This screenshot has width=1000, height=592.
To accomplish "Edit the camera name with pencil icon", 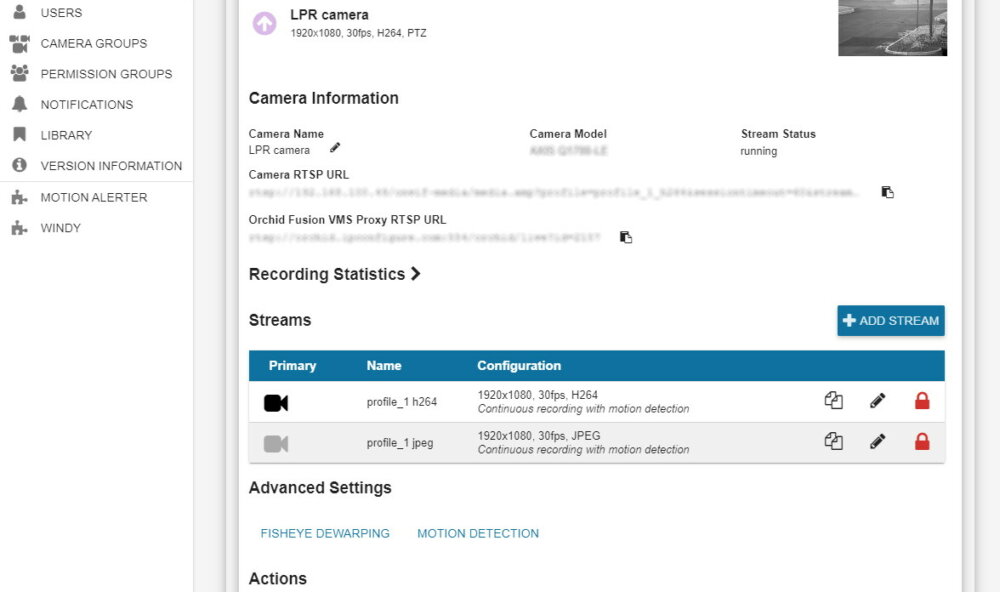I will tap(335, 148).
